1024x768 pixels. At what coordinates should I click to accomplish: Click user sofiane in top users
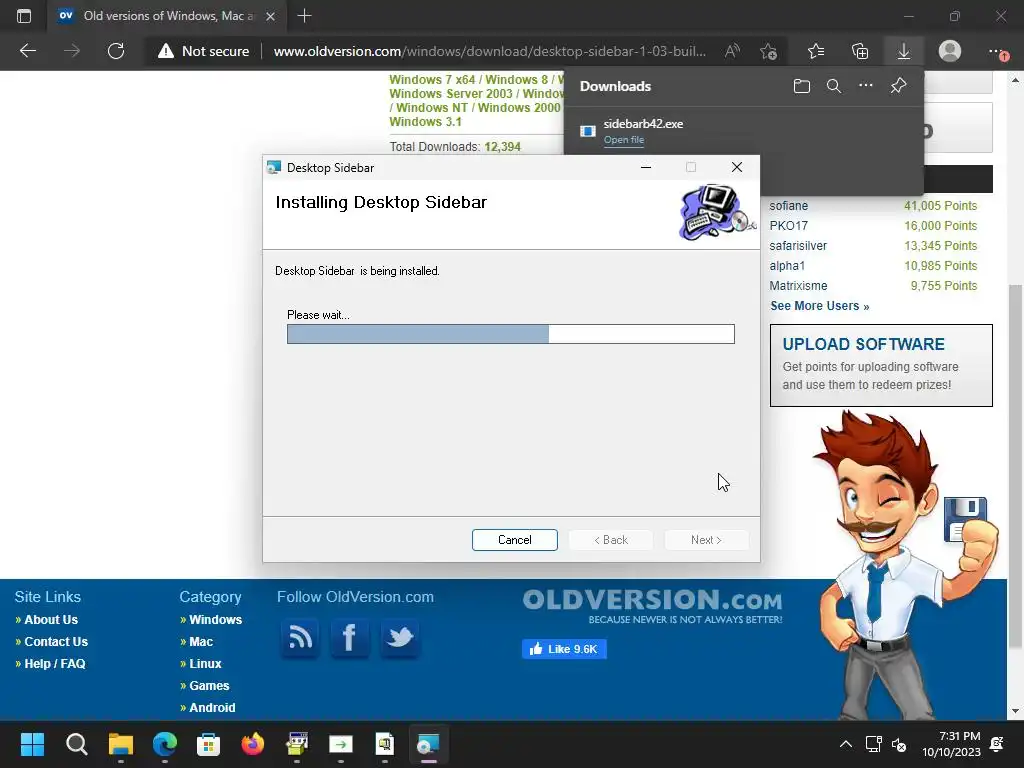pos(788,206)
